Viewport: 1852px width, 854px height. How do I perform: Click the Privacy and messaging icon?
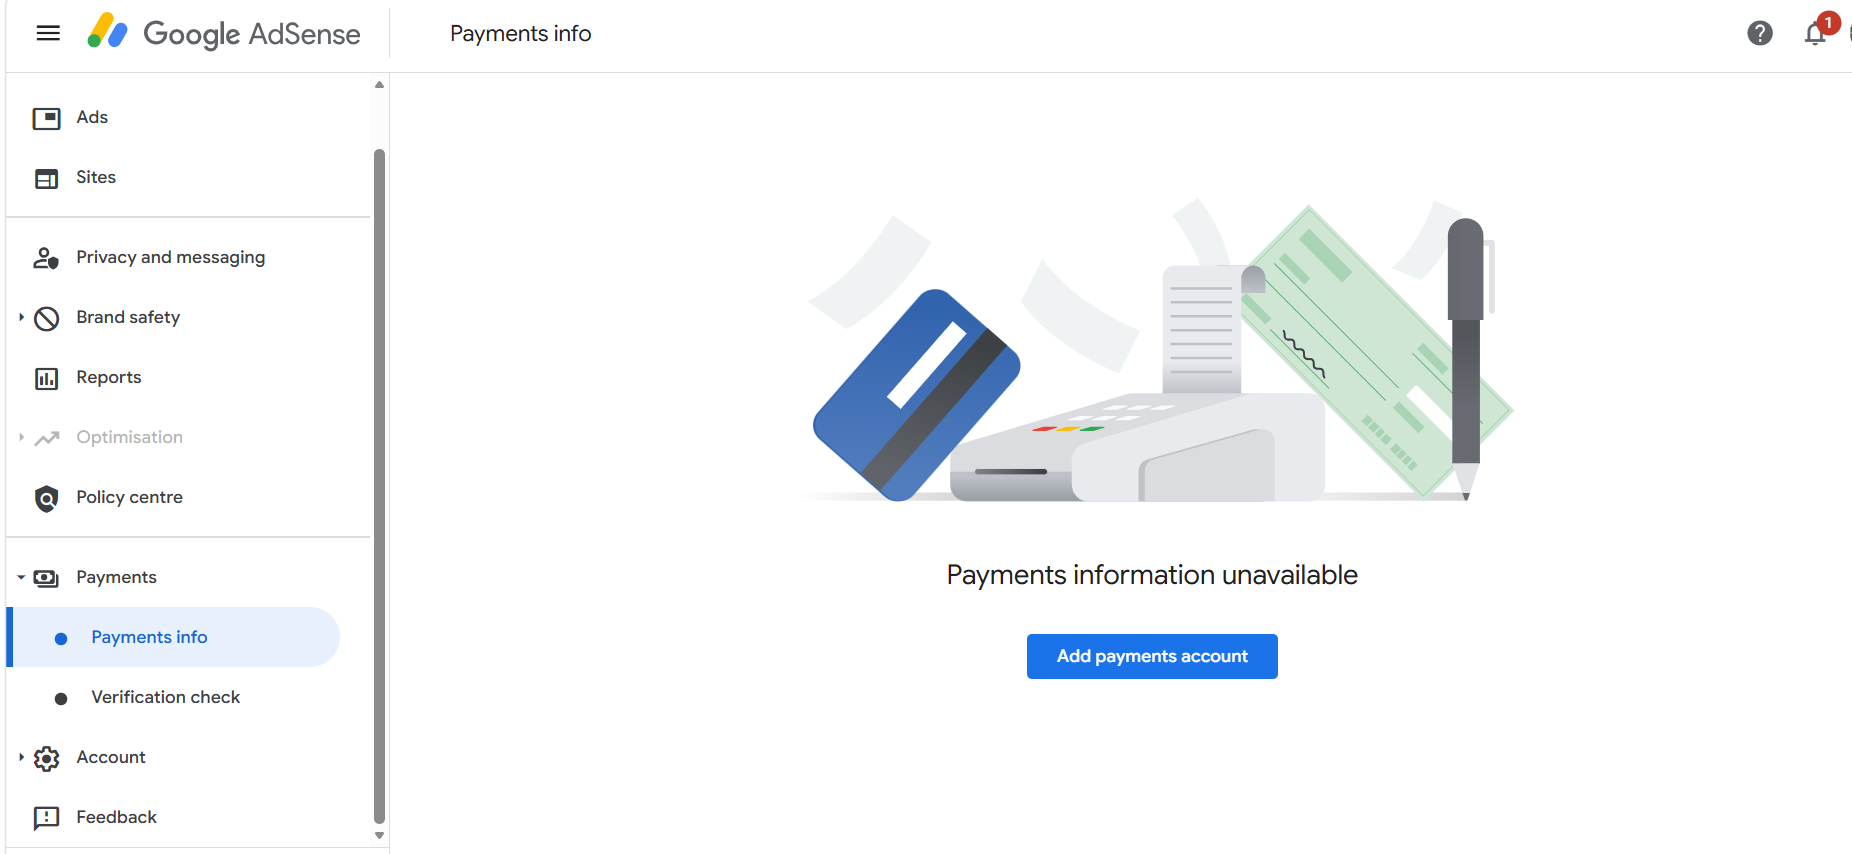click(x=46, y=258)
